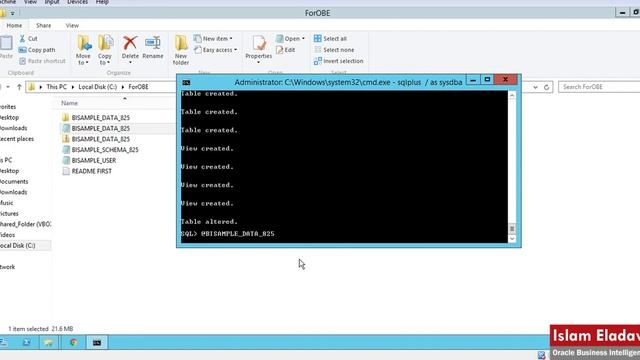Switch to the Home ribbon tab
Screen dimensions: 640x360
14,25
